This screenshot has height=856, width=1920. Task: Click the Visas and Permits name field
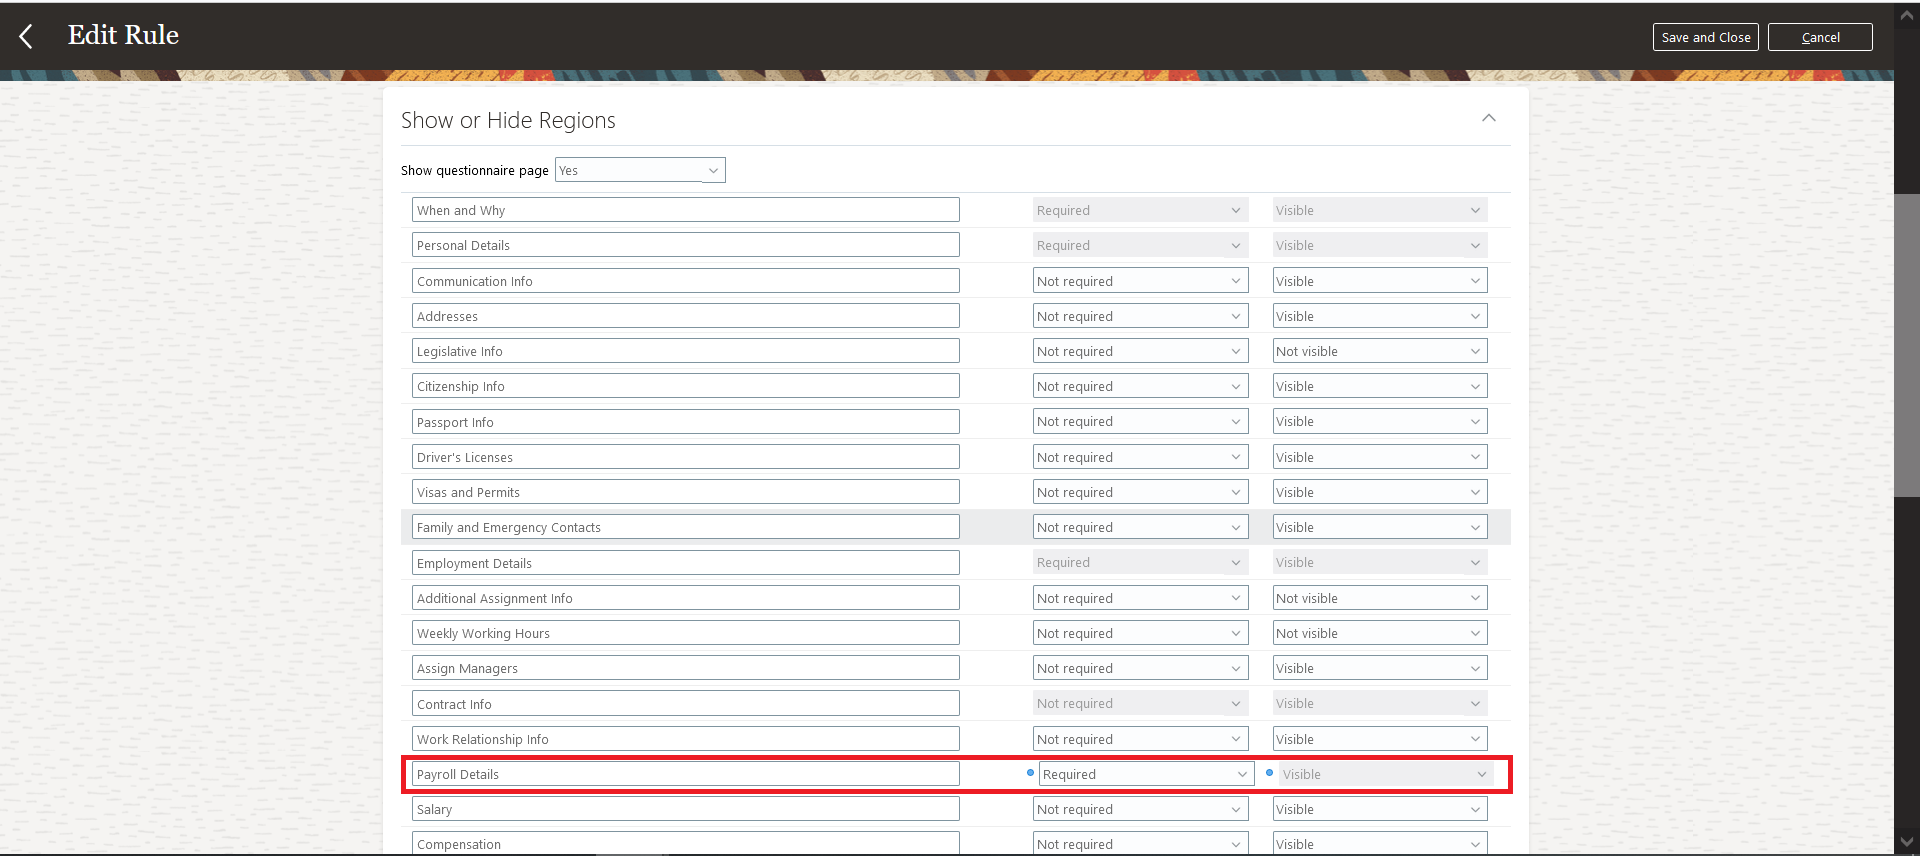(686, 492)
